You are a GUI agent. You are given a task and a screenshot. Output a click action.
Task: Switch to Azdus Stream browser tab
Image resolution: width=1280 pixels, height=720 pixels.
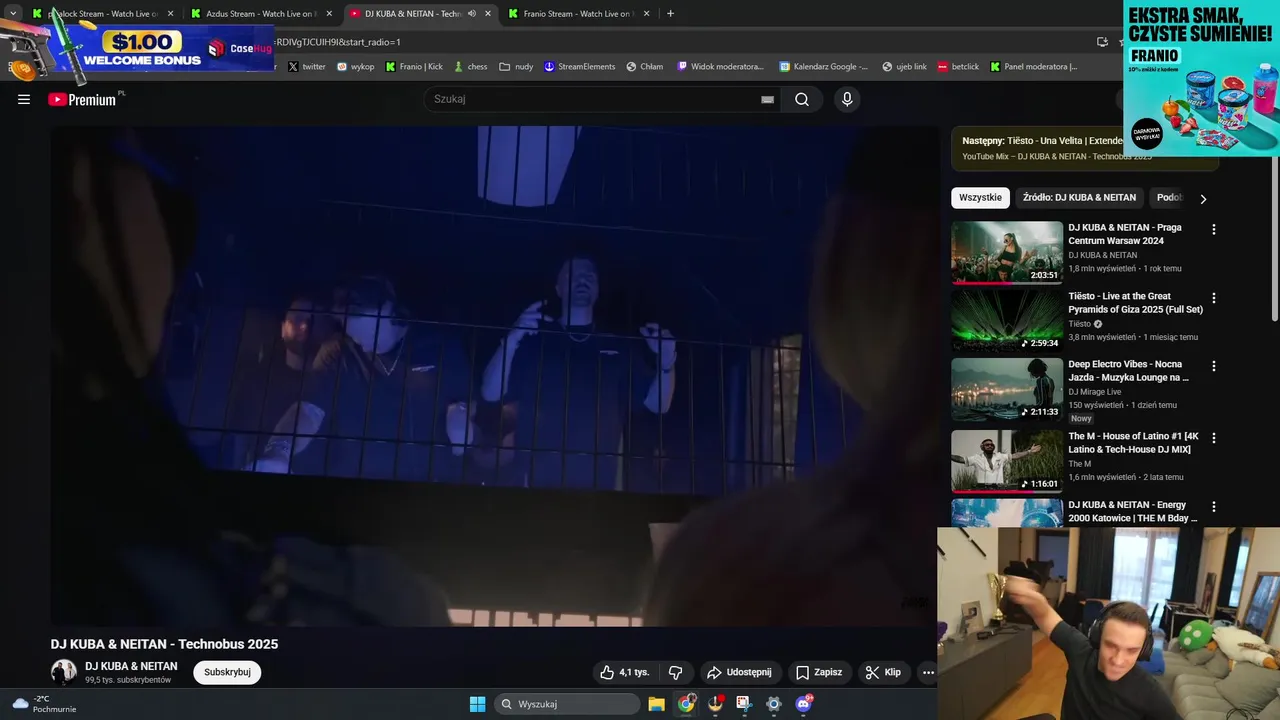[x=260, y=14]
